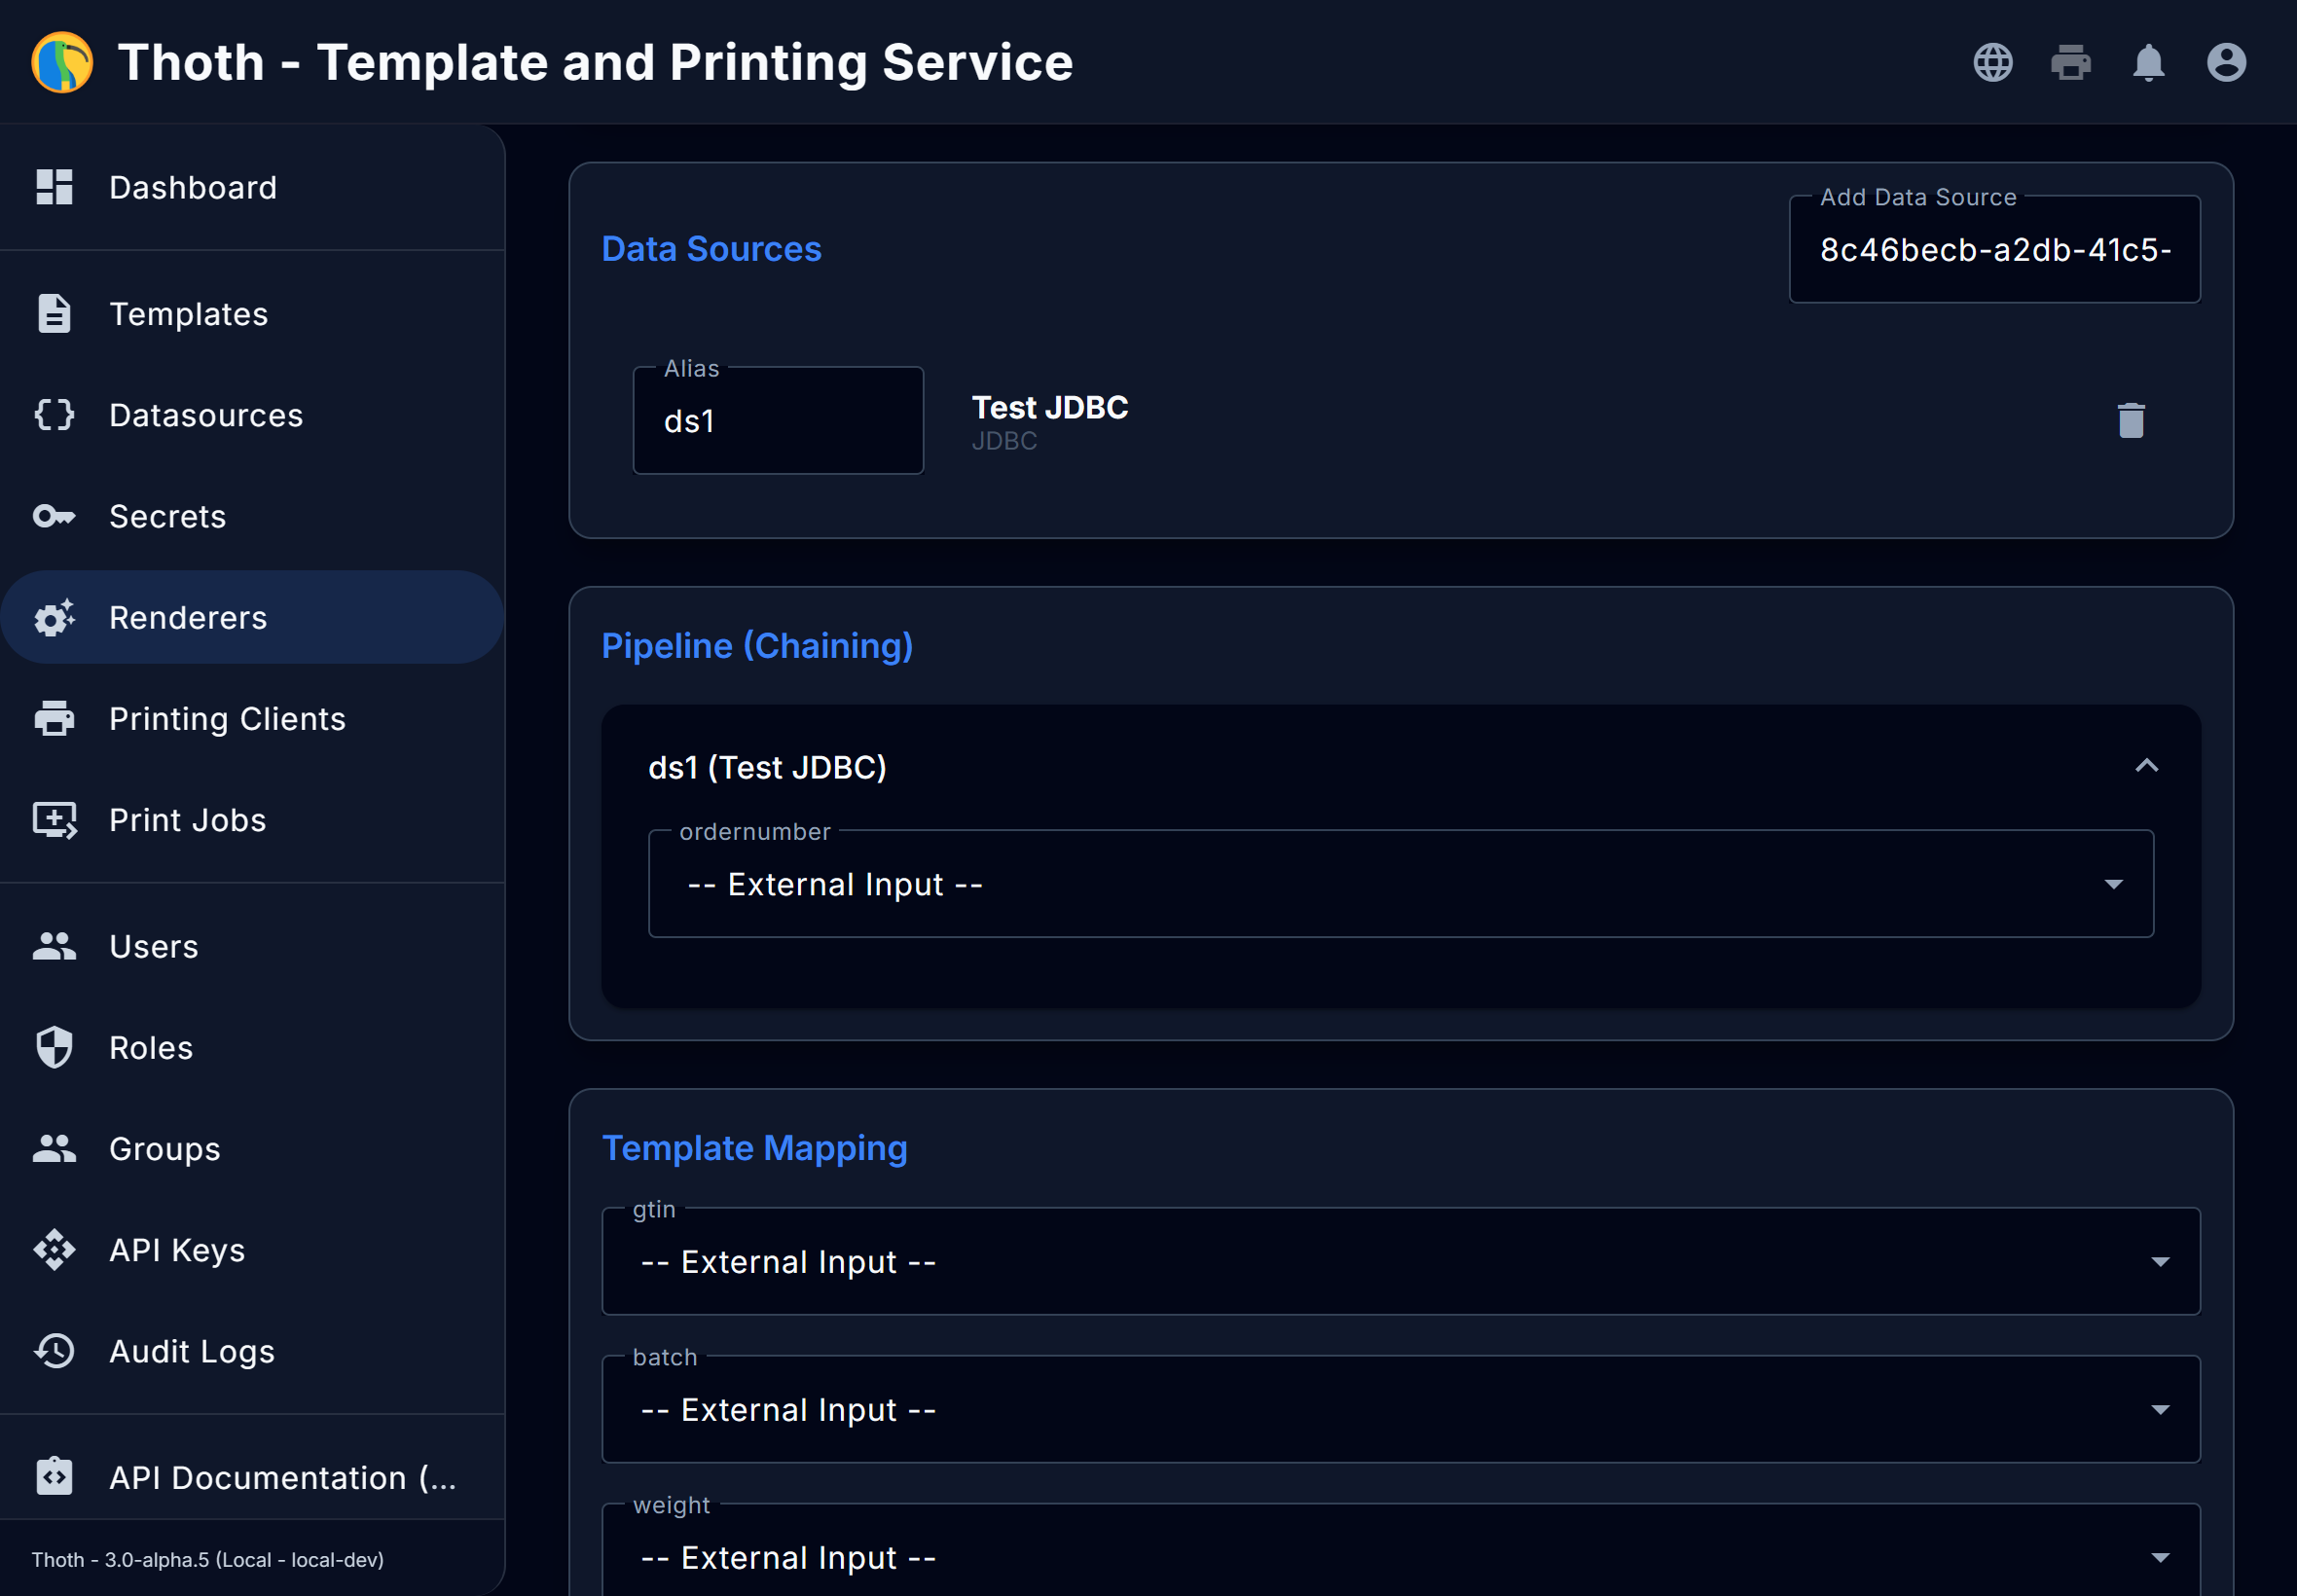Delete the Test JDBC data source
Screen dimensions: 2297x1596
2131,420
